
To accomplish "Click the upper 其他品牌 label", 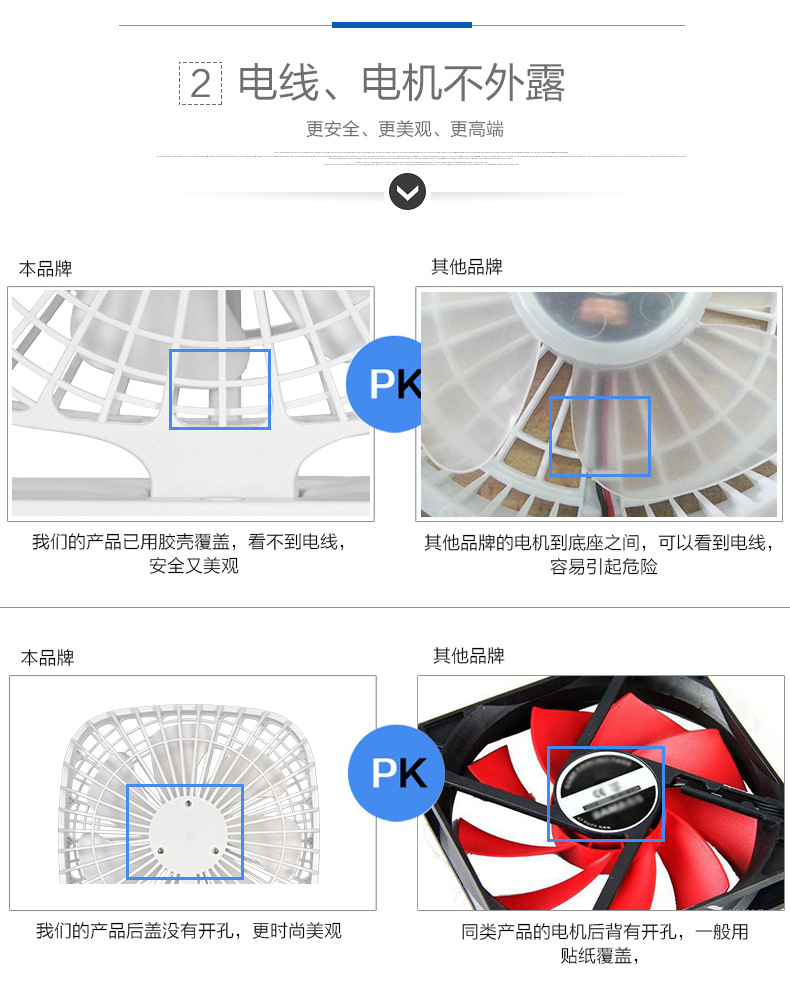I will click(467, 267).
